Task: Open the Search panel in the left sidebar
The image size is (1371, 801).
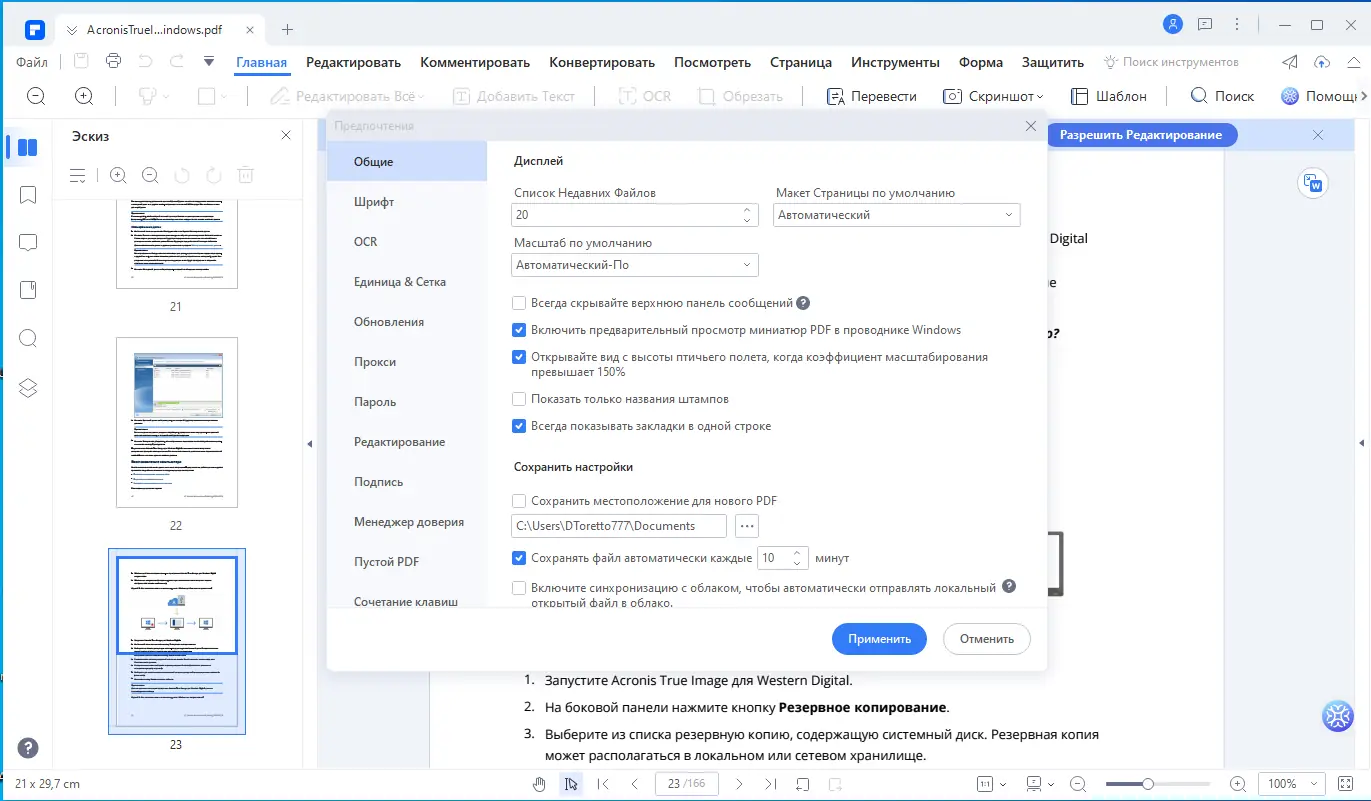Action: [27, 338]
